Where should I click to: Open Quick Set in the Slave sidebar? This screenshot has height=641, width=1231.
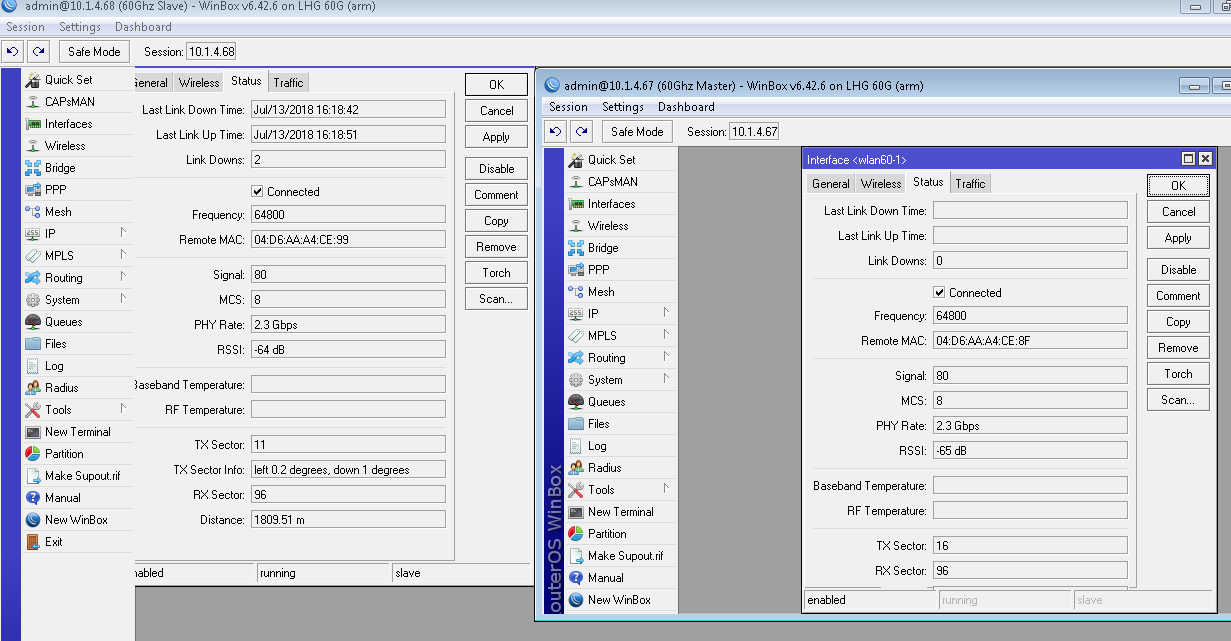tap(68, 80)
